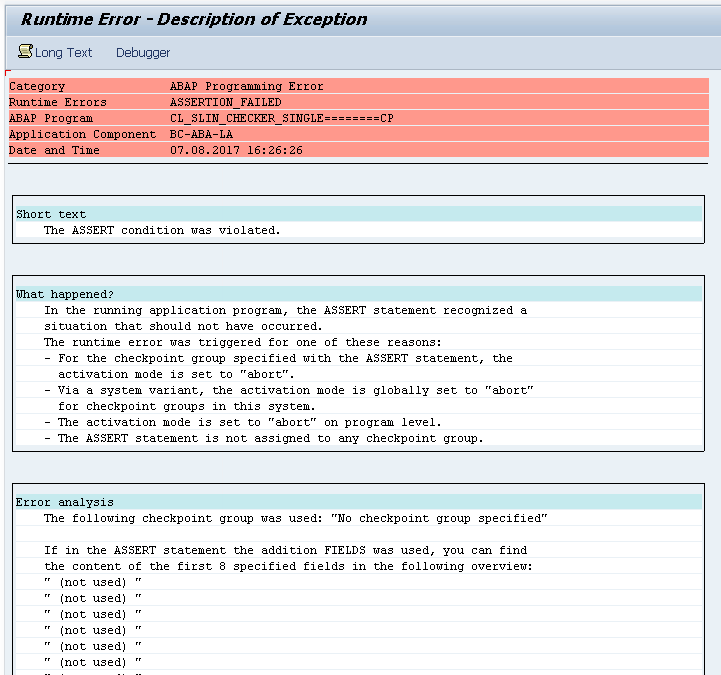Select 'not assigned to any checkpoint group' bullet

264,438
